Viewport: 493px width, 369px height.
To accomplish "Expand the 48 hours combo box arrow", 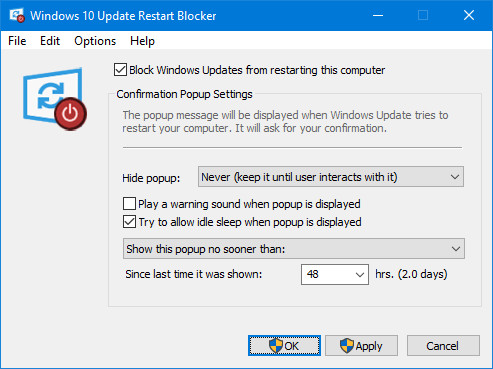I will [359, 275].
